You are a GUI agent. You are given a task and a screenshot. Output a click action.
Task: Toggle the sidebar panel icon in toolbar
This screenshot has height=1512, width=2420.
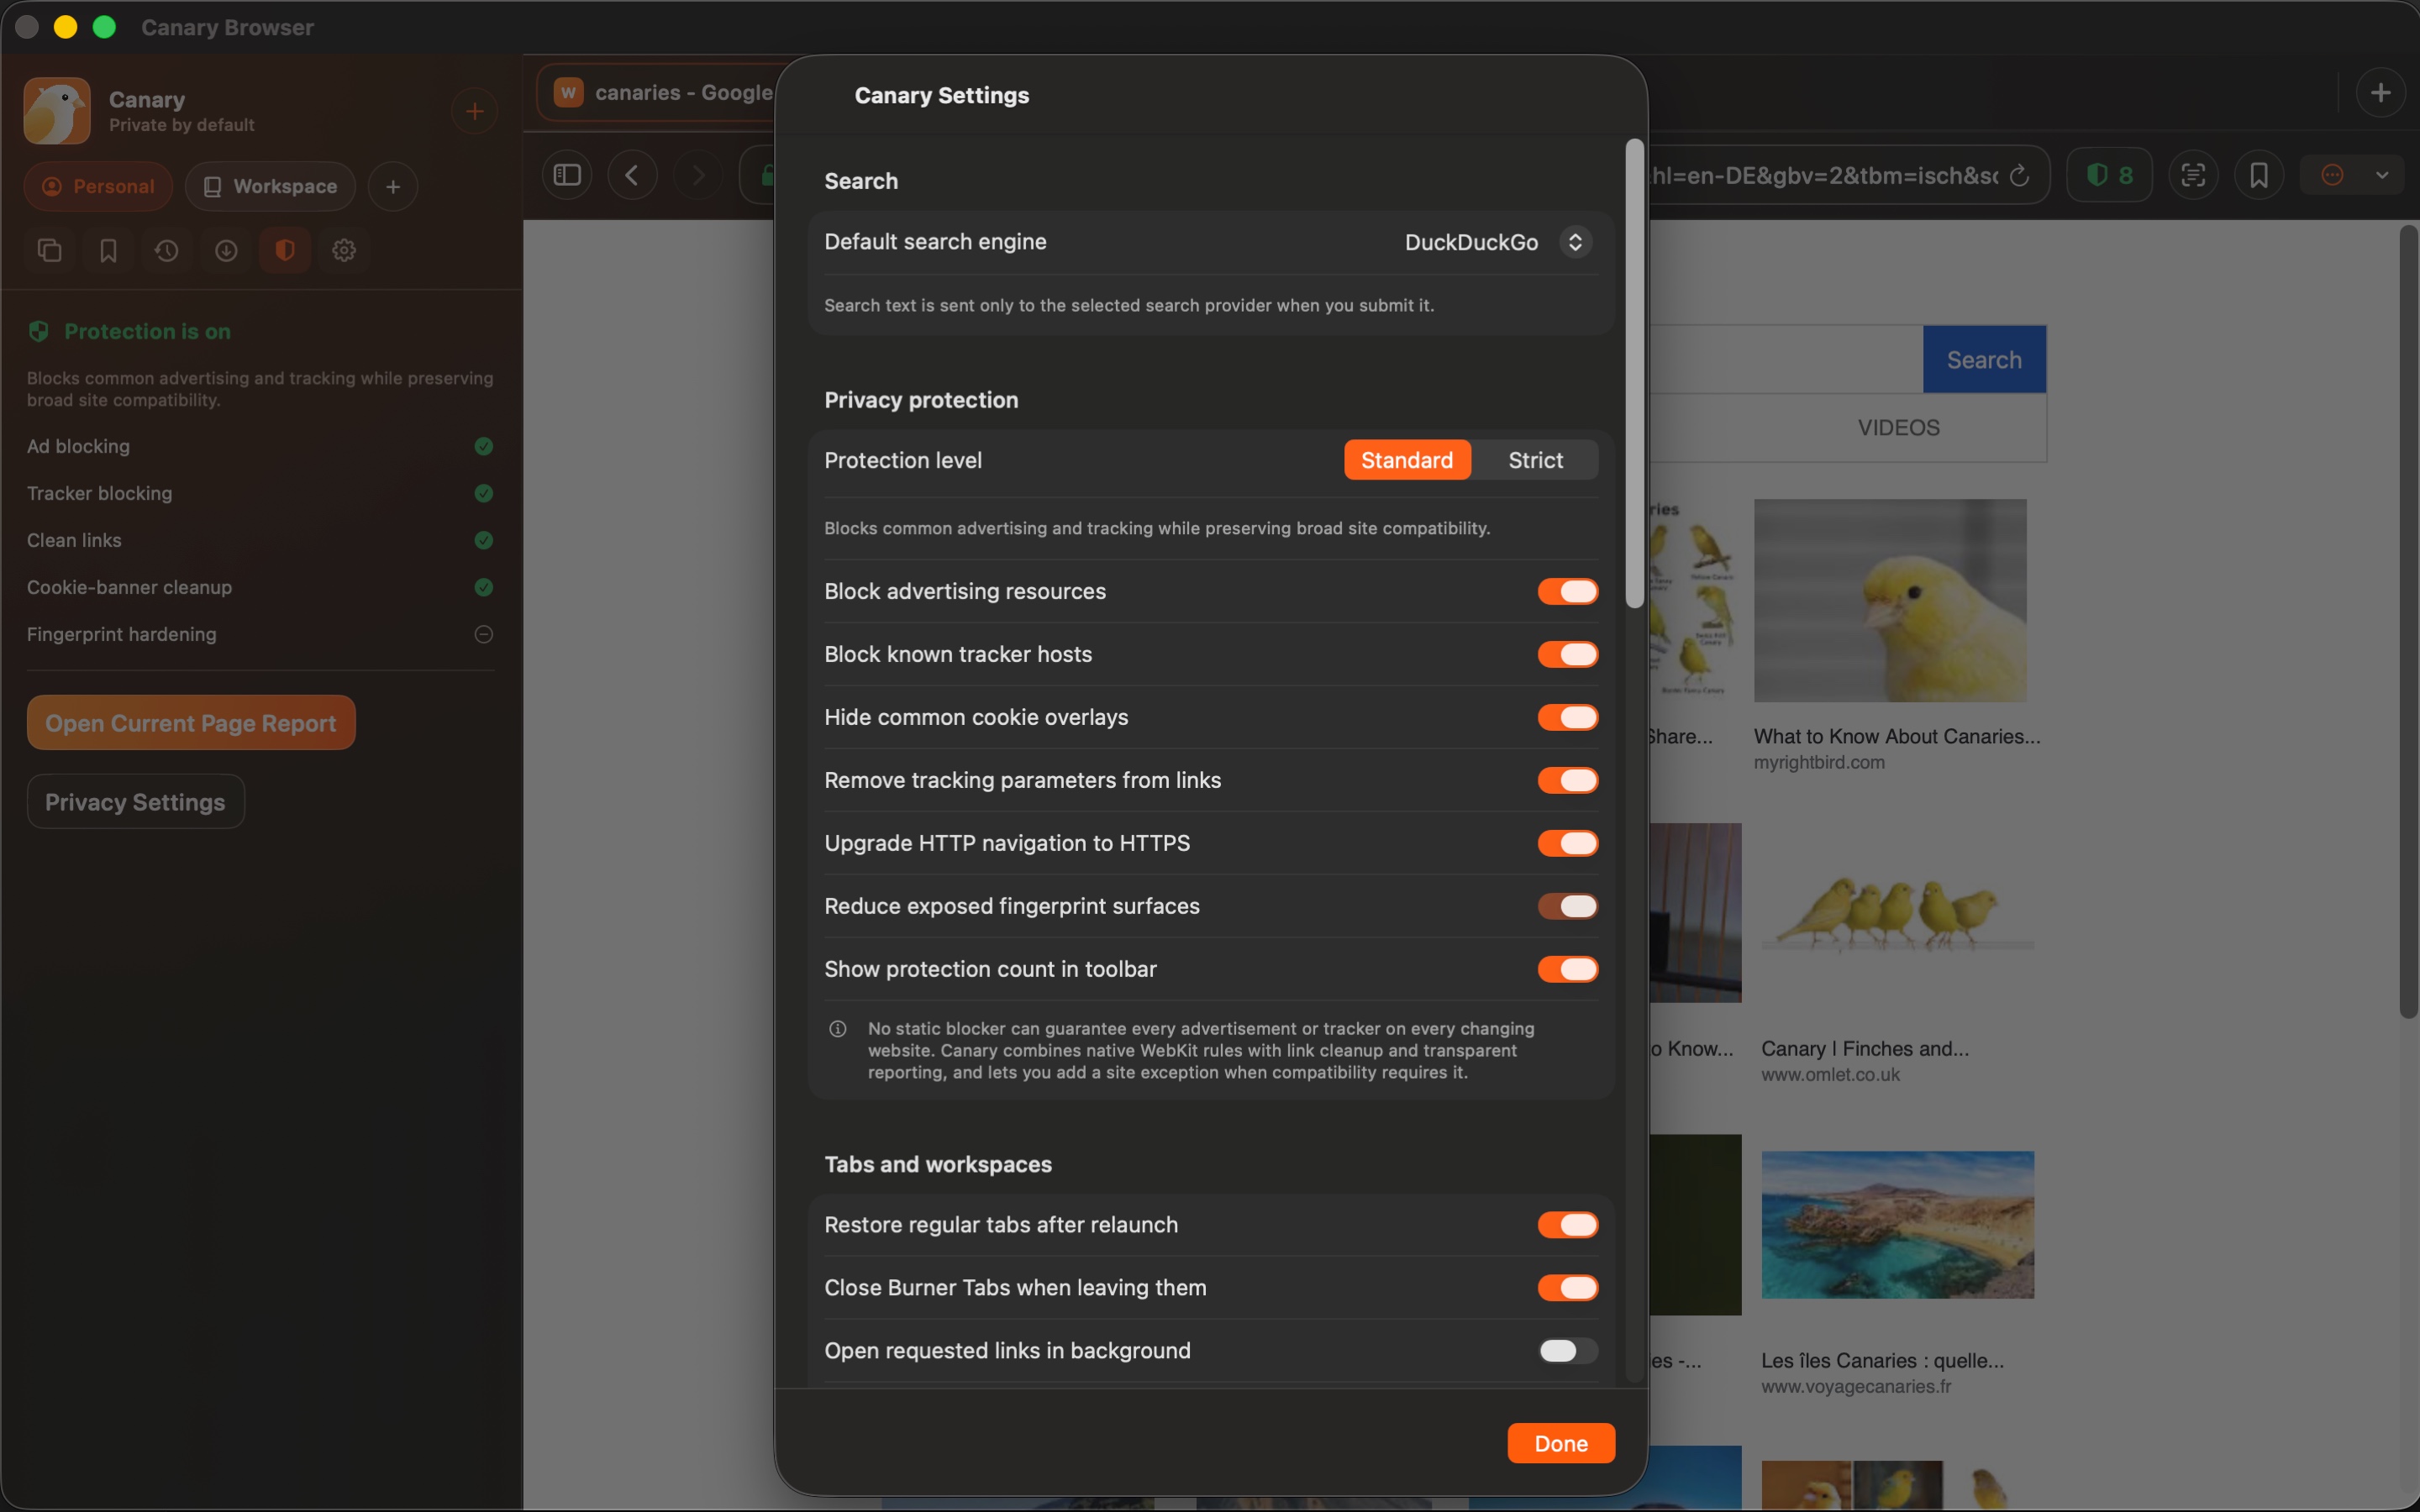point(567,175)
